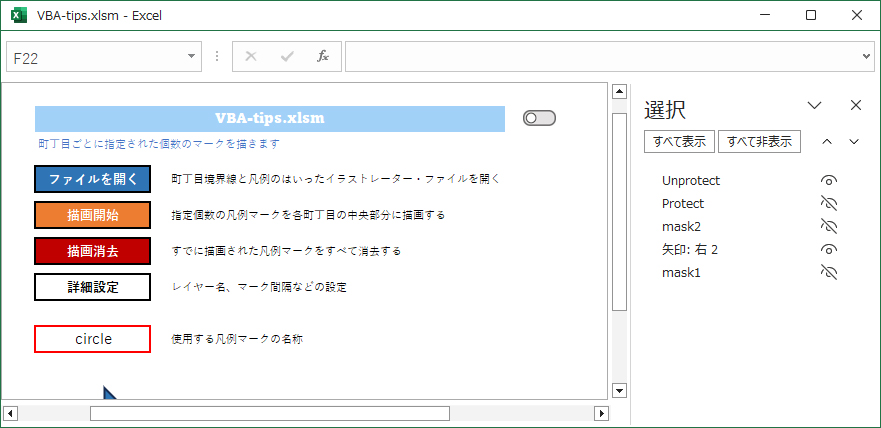
Task: Flip the toggle switch beside VBA-tips.xlsm title
Action: click(539, 119)
